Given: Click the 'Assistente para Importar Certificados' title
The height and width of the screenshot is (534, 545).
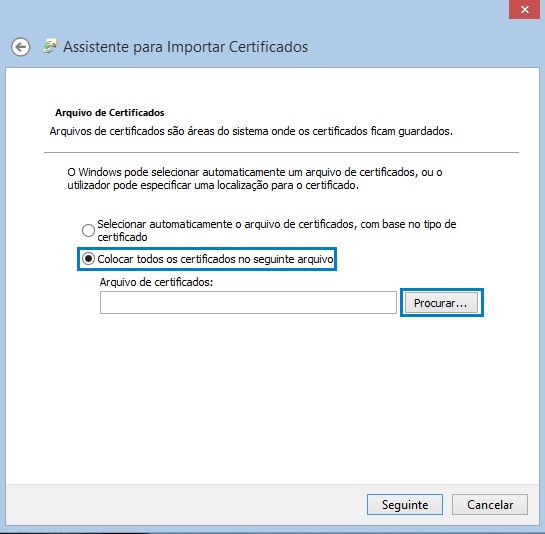Looking at the screenshot, I should click(x=186, y=47).
